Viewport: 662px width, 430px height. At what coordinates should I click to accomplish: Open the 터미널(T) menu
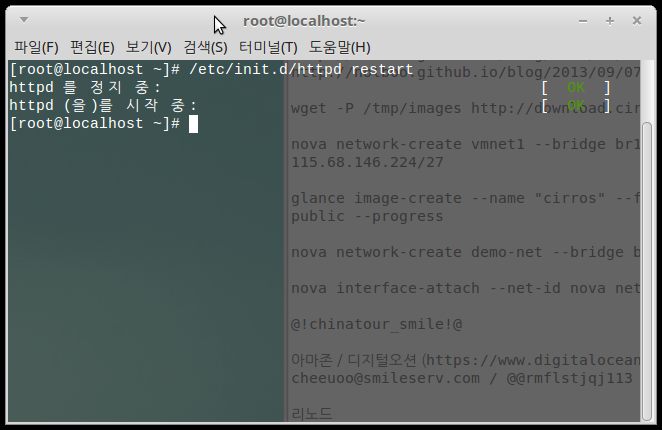[268, 47]
